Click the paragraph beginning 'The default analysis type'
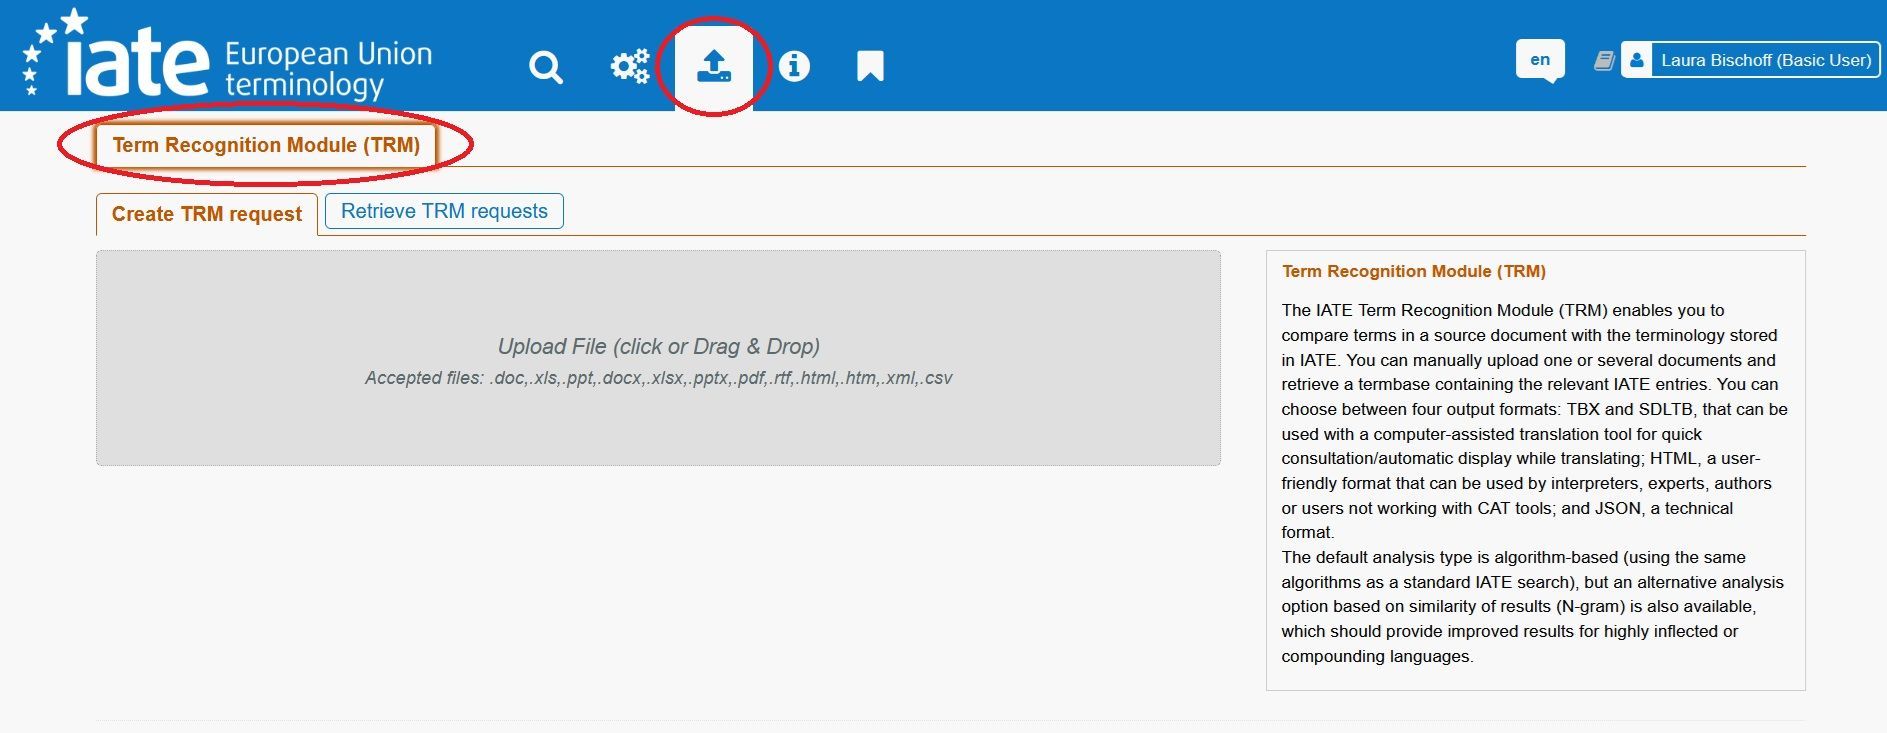 coord(1532,607)
